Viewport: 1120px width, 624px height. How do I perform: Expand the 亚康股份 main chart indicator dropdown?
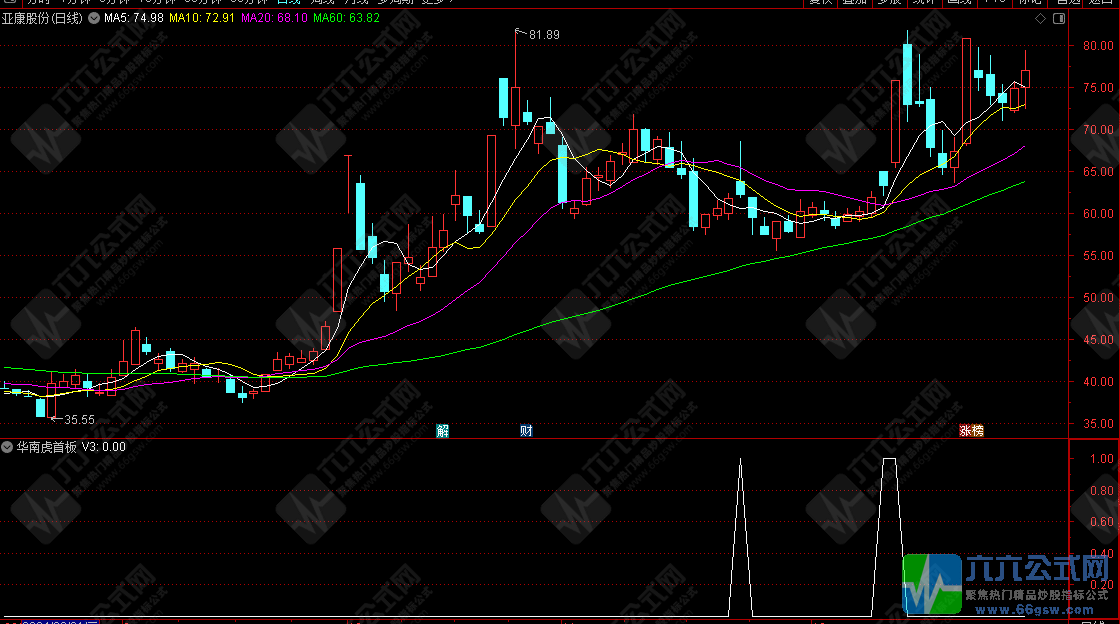pyautogui.click(x=94, y=18)
